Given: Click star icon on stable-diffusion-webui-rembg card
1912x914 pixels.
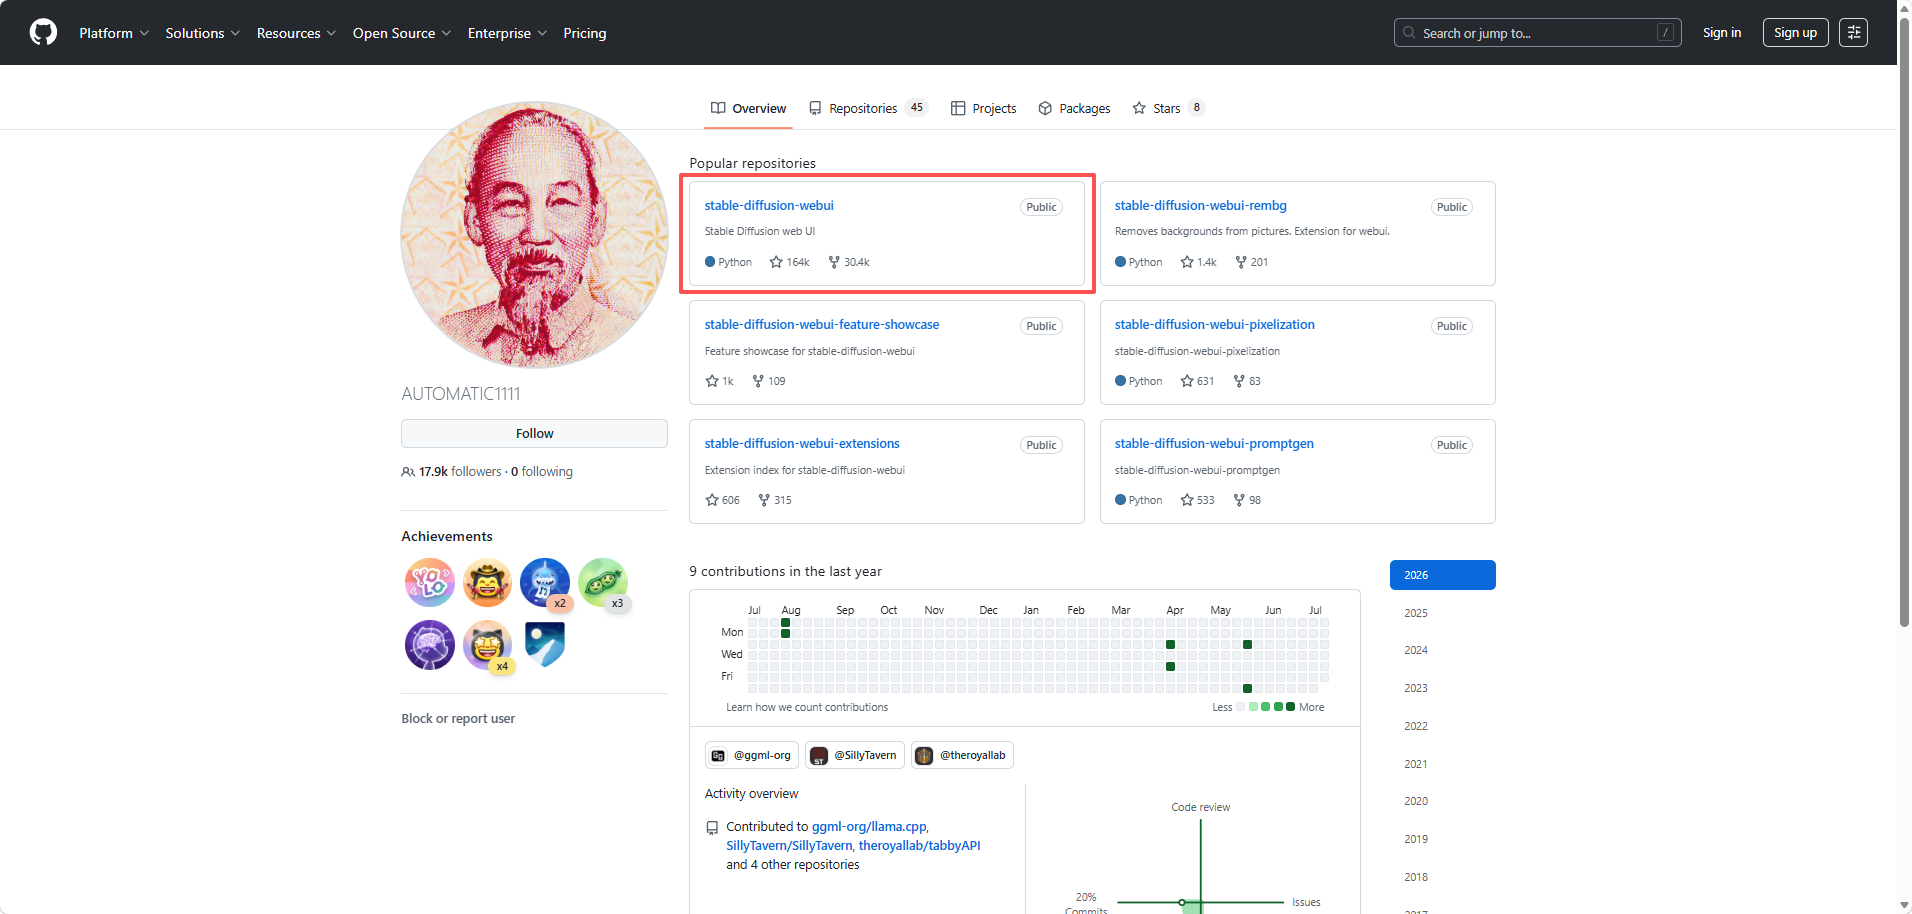Looking at the screenshot, I should tap(1187, 262).
